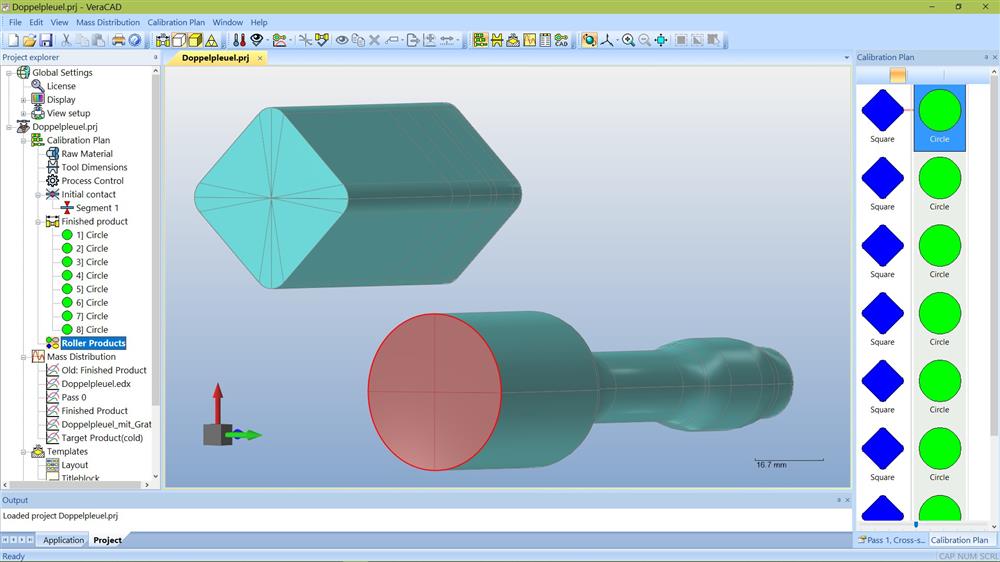Screen dimensions: 1000x562
Task: Open the Mass Distribution menu
Action: tap(108, 22)
